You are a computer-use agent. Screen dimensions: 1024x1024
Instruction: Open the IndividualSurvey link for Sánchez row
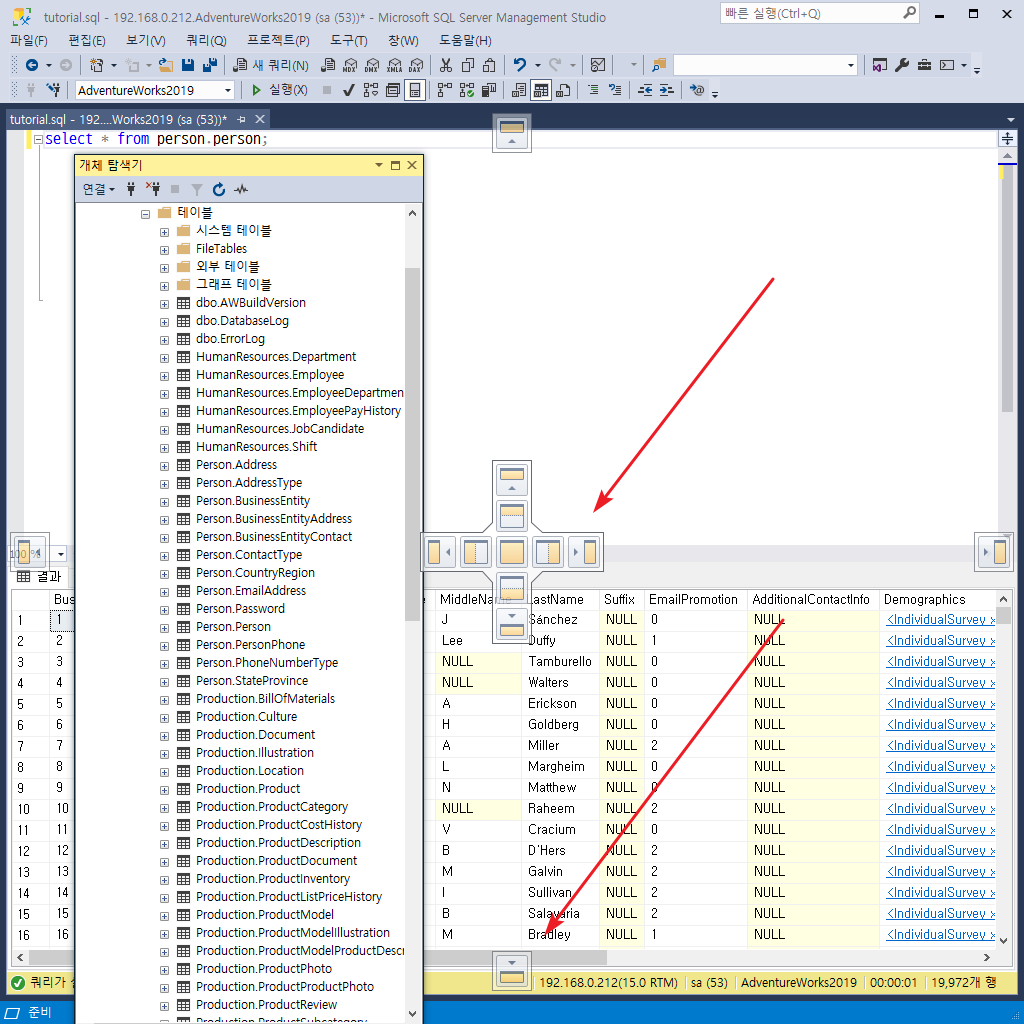pyautogui.click(x=940, y=620)
